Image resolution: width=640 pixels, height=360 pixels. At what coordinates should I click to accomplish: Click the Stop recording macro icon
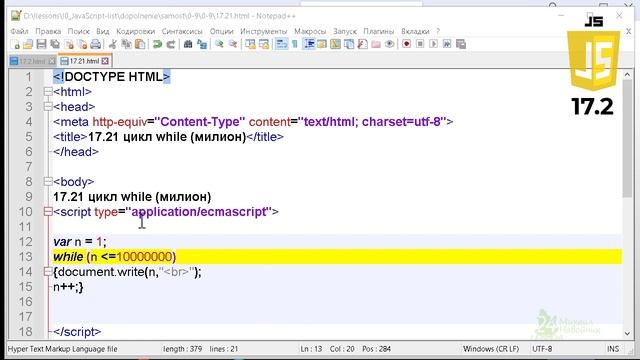[420, 44]
